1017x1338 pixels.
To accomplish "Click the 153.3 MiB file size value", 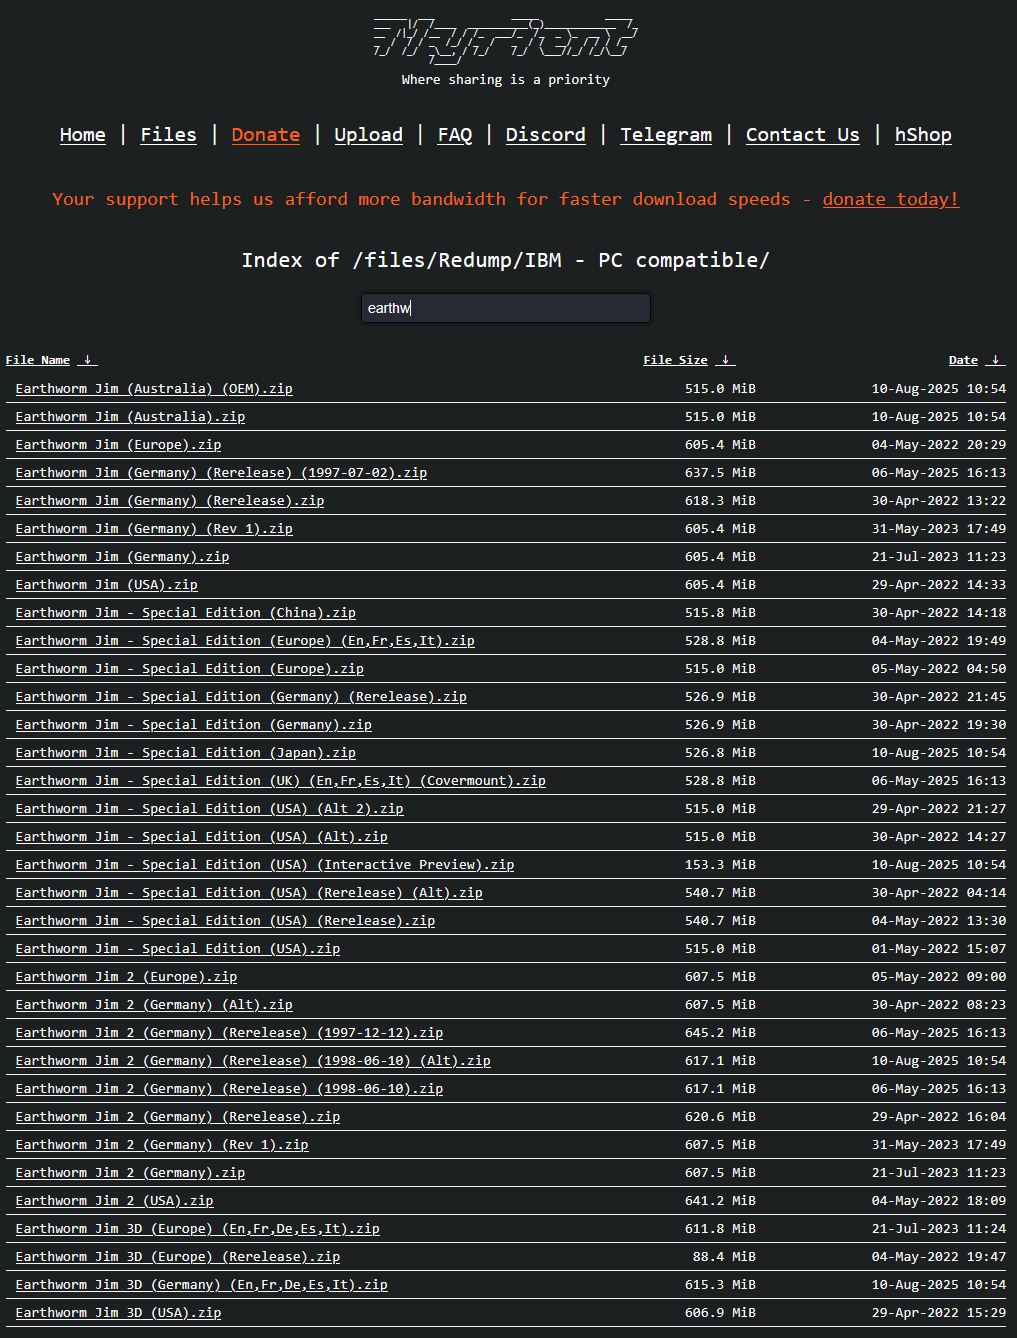I will coord(720,865).
